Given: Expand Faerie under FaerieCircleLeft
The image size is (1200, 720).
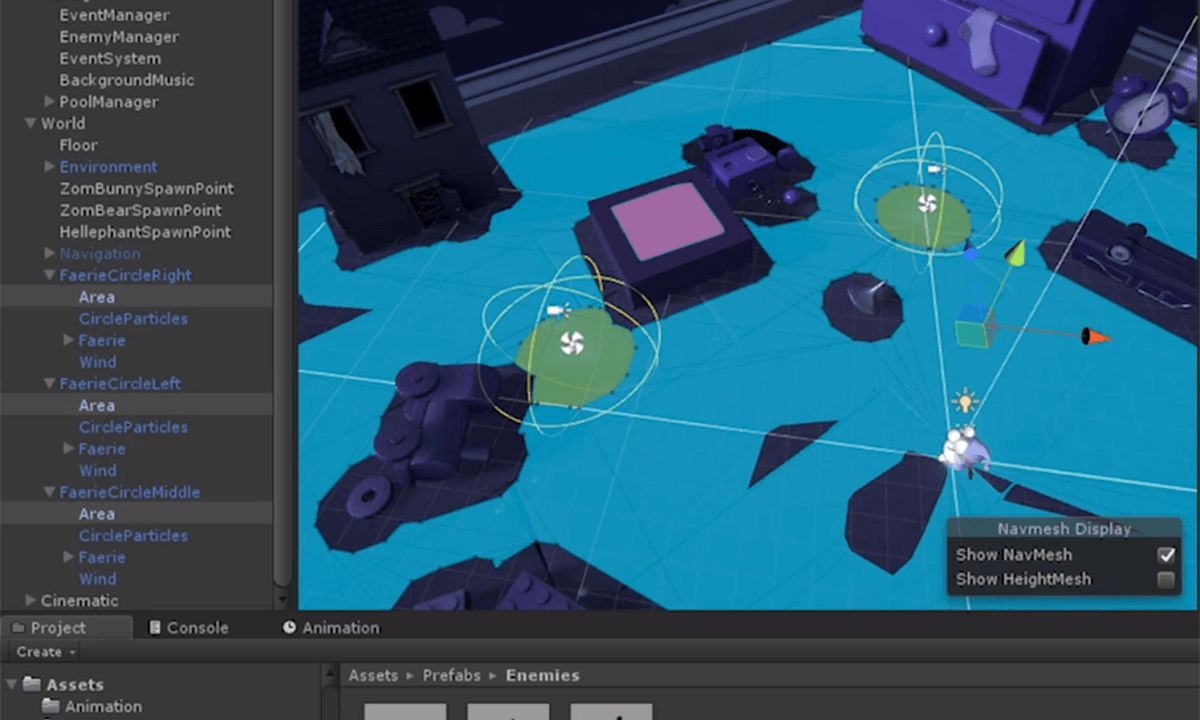Looking at the screenshot, I should click(x=68, y=449).
